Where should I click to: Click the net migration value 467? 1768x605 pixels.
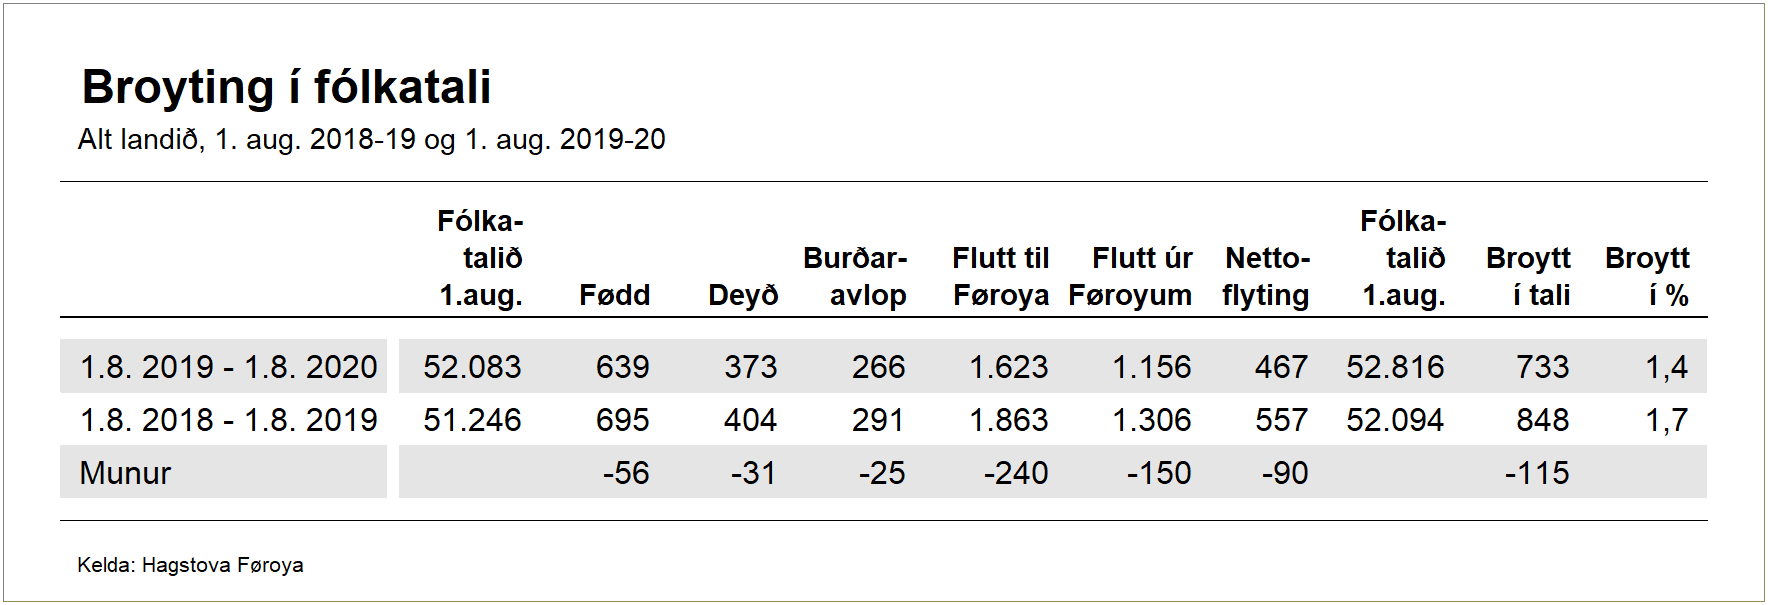click(1281, 367)
